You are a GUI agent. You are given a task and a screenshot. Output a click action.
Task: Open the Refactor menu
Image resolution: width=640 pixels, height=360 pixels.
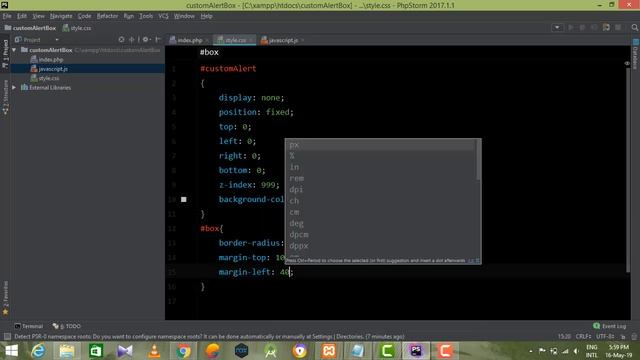107,16
